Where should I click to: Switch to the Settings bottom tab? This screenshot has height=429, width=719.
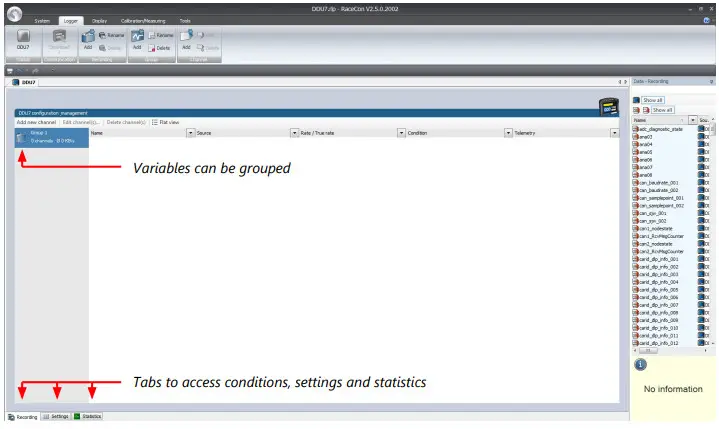pyautogui.click(x=56, y=417)
